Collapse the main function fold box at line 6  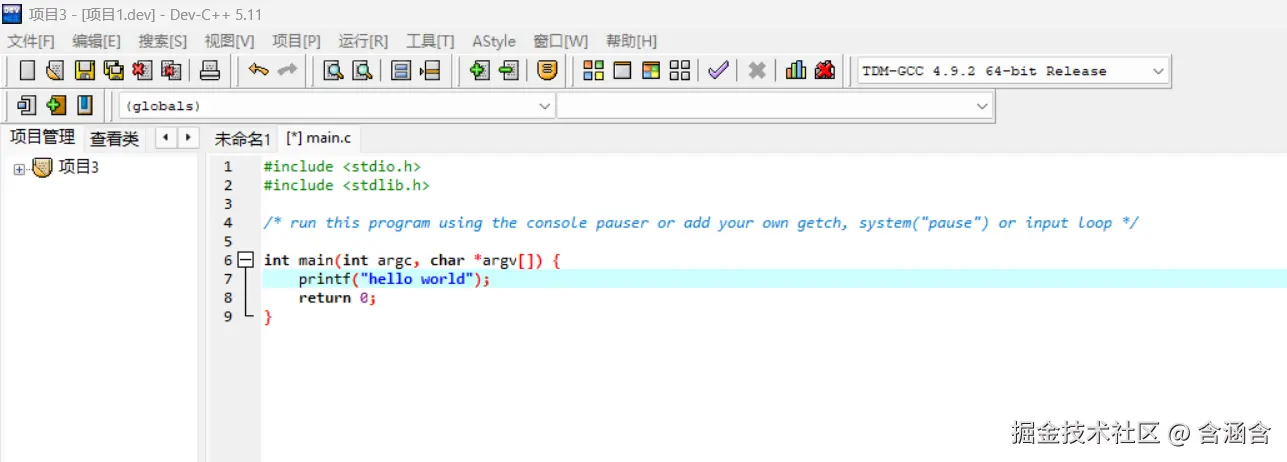pyautogui.click(x=247, y=260)
